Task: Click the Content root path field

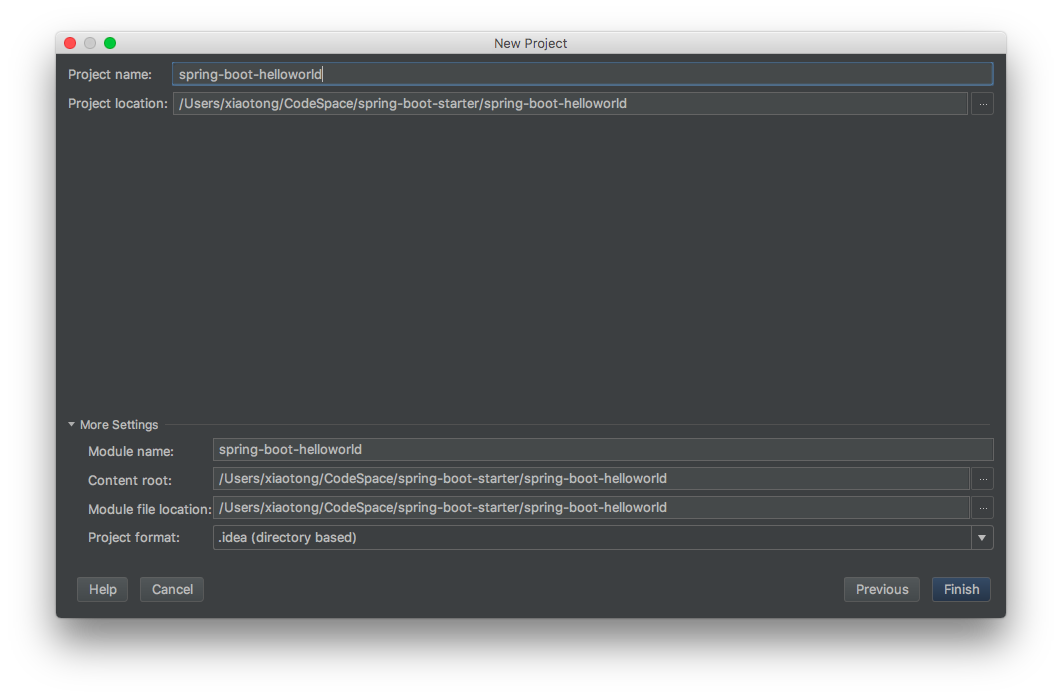Action: (591, 479)
